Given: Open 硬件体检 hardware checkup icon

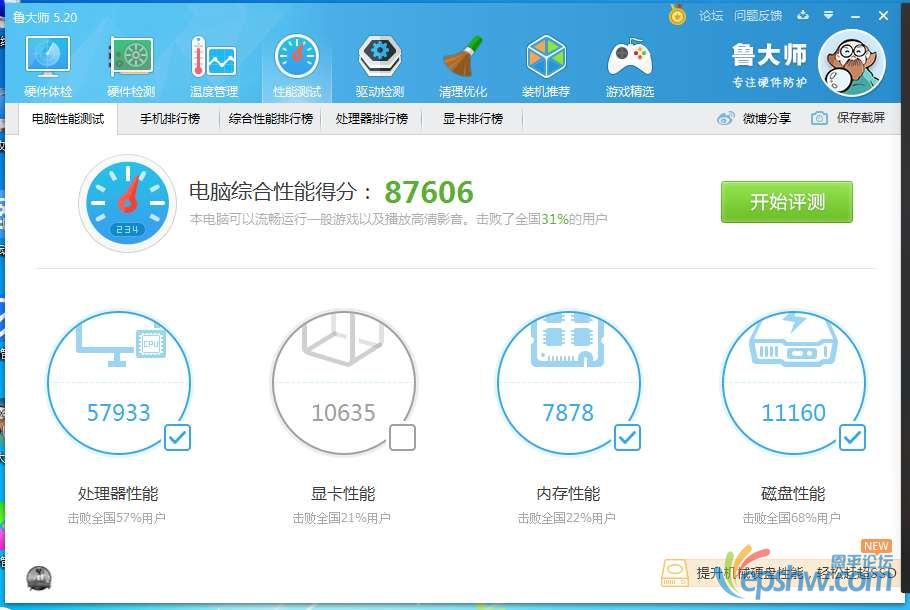Looking at the screenshot, I should pyautogui.click(x=48, y=56).
